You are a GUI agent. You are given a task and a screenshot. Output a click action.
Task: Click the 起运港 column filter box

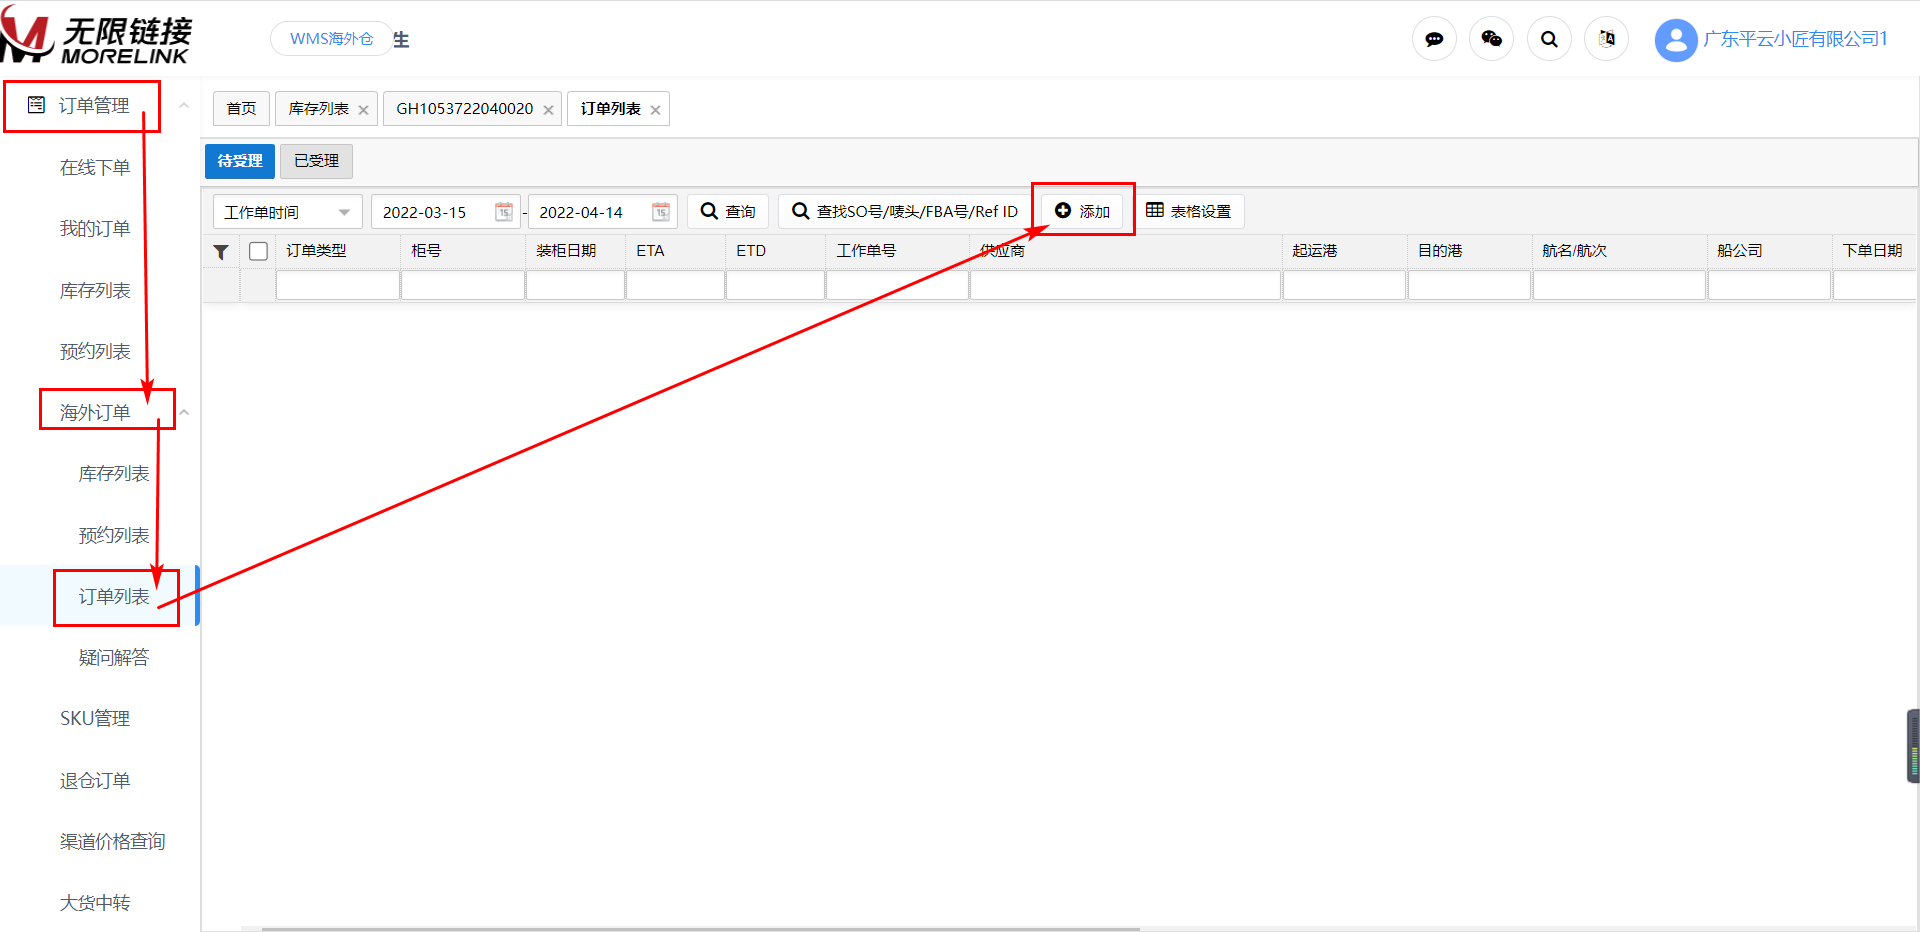tap(1345, 286)
